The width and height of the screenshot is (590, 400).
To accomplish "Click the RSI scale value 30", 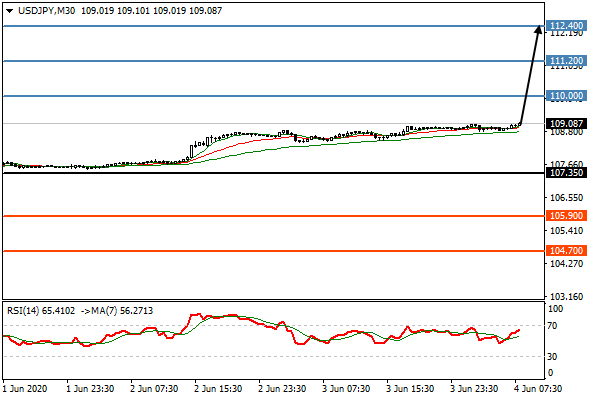I will 552,356.
